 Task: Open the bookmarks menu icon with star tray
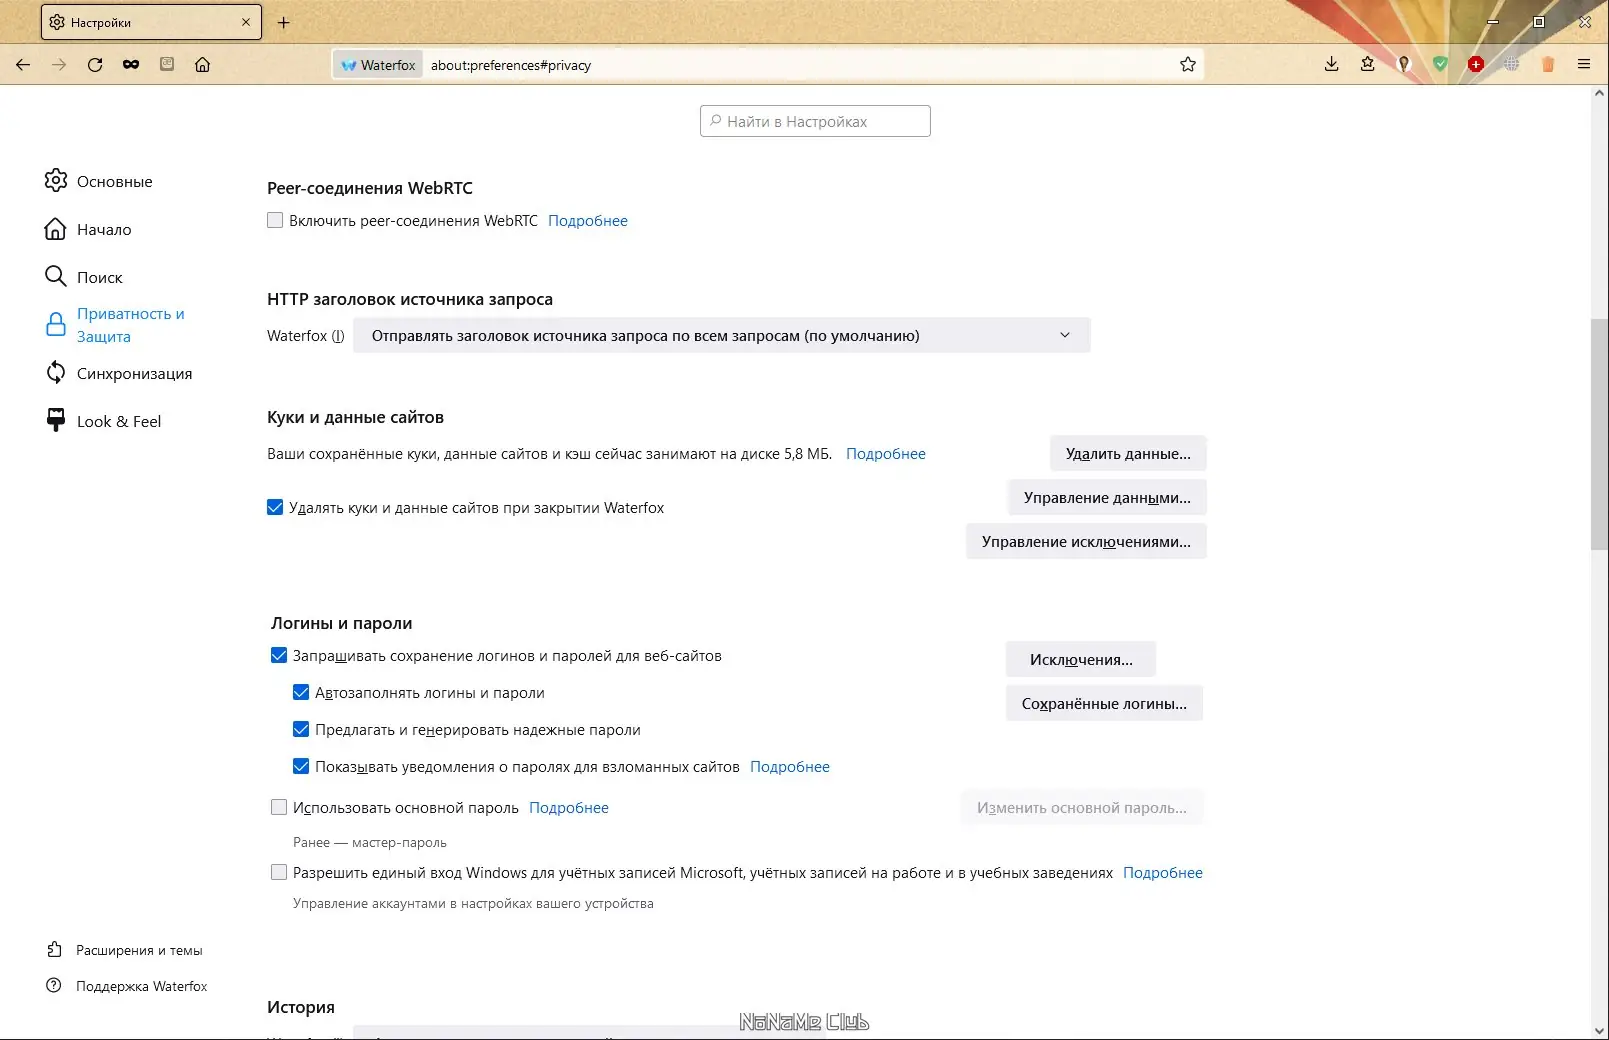pos(1367,65)
